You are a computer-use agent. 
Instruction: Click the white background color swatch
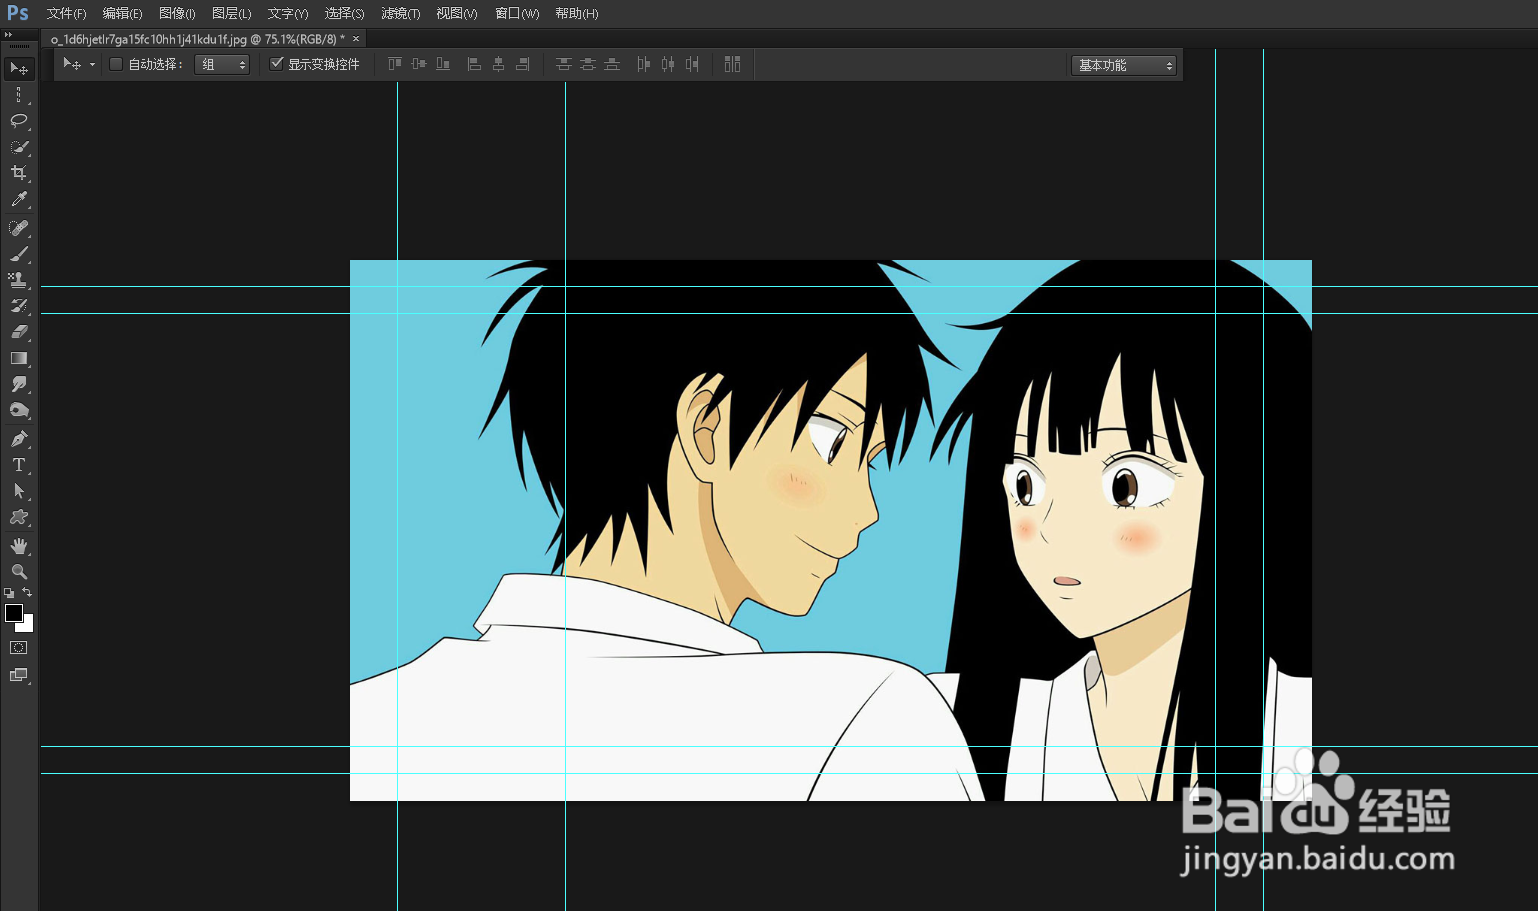(x=28, y=626)
